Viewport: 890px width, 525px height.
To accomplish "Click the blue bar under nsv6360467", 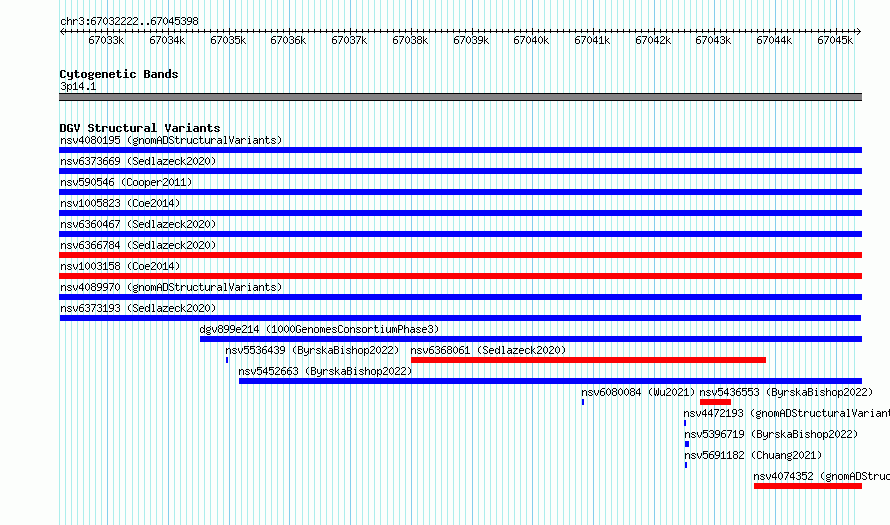I will (460, 234).
